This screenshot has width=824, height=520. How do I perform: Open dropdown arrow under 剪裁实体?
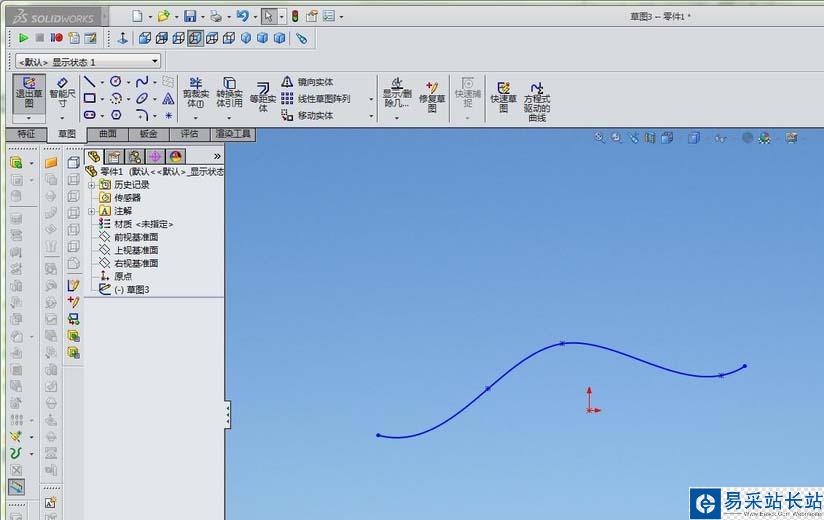(x=195, y=118)
